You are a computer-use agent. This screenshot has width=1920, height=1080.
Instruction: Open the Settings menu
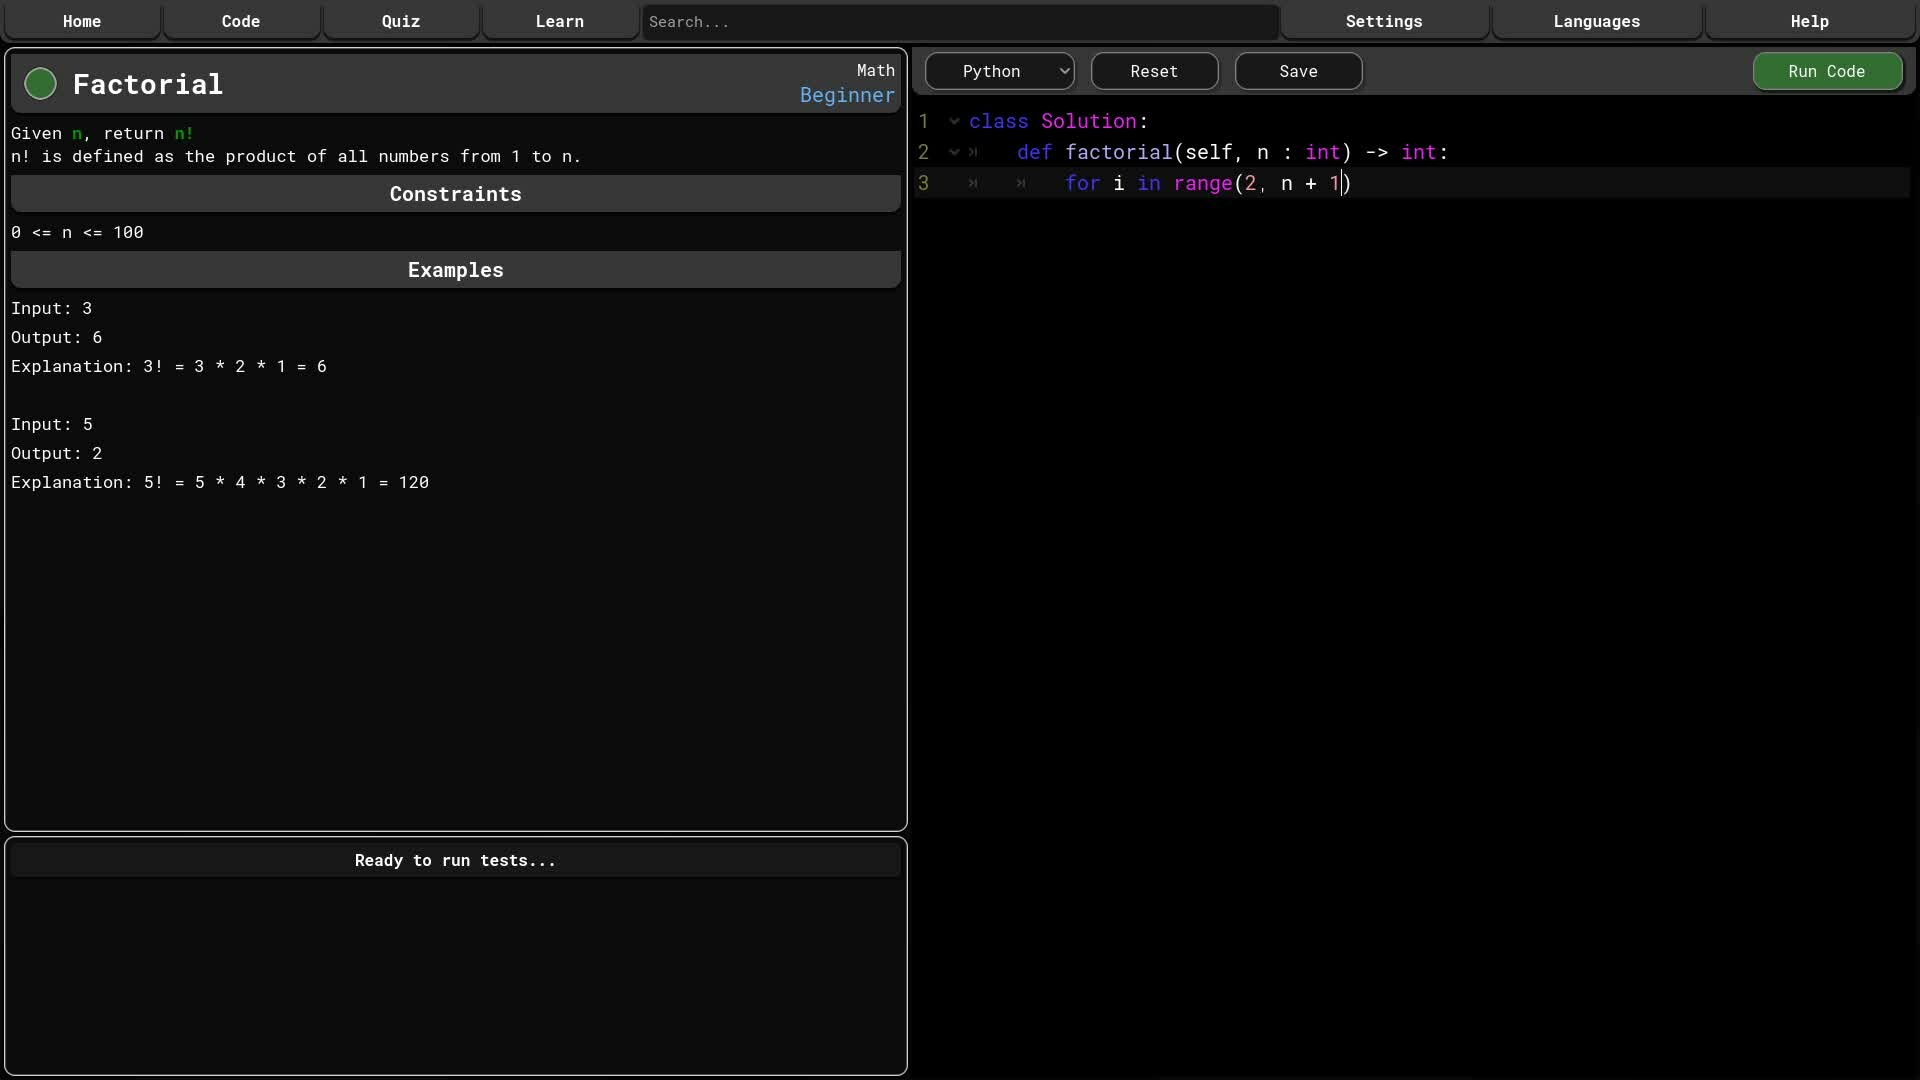click(x=1384, y=21)
